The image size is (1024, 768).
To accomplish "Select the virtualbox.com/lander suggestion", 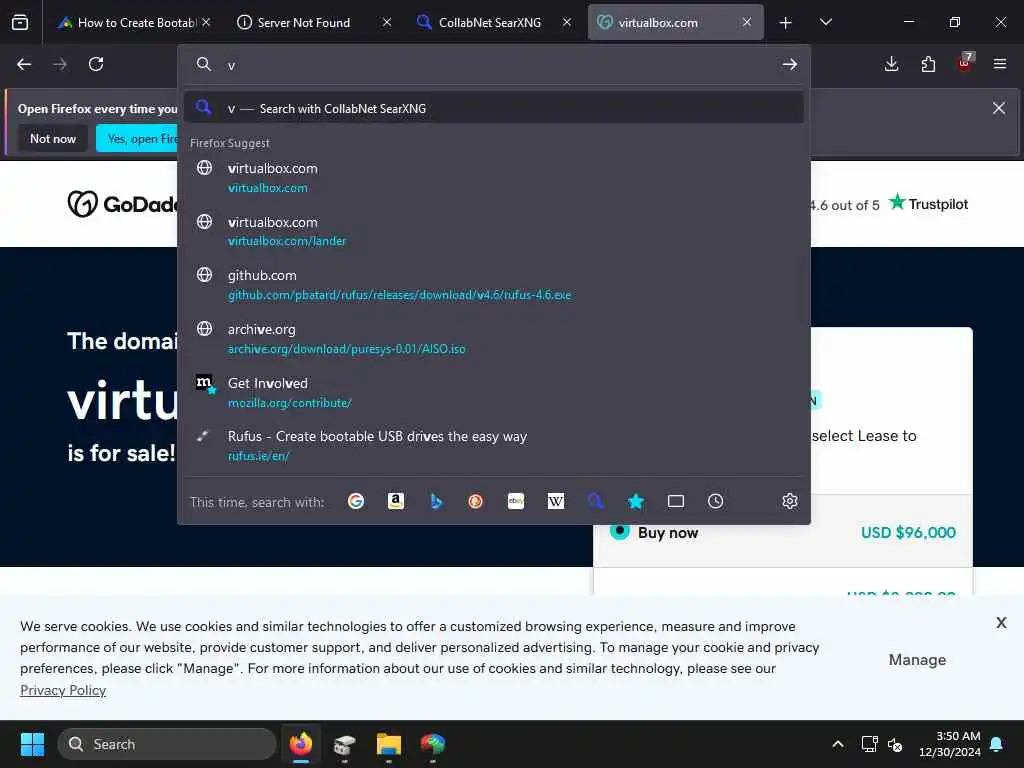I will [494, 231].
